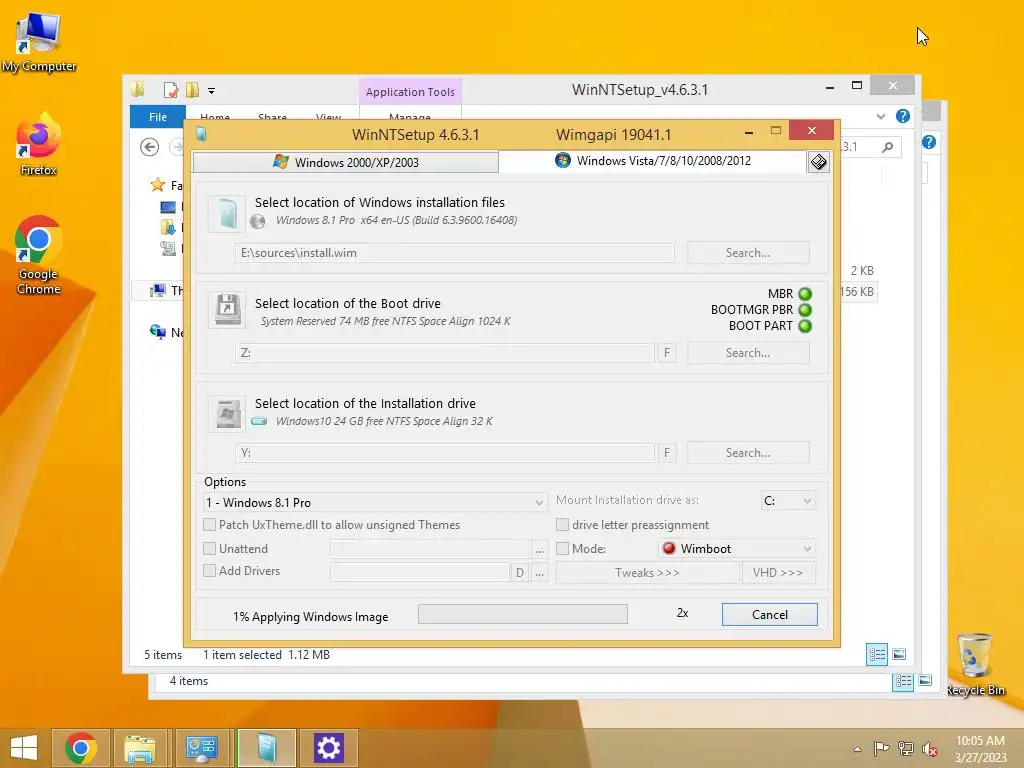1024x768 pixels.
Task: Click the installation files source icon
Action: [x=227, y=213]
